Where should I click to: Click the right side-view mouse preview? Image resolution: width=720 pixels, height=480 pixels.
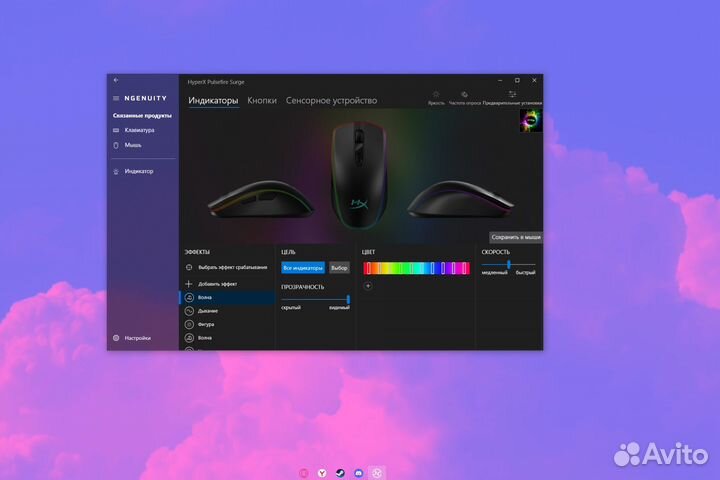pos(461,198)
